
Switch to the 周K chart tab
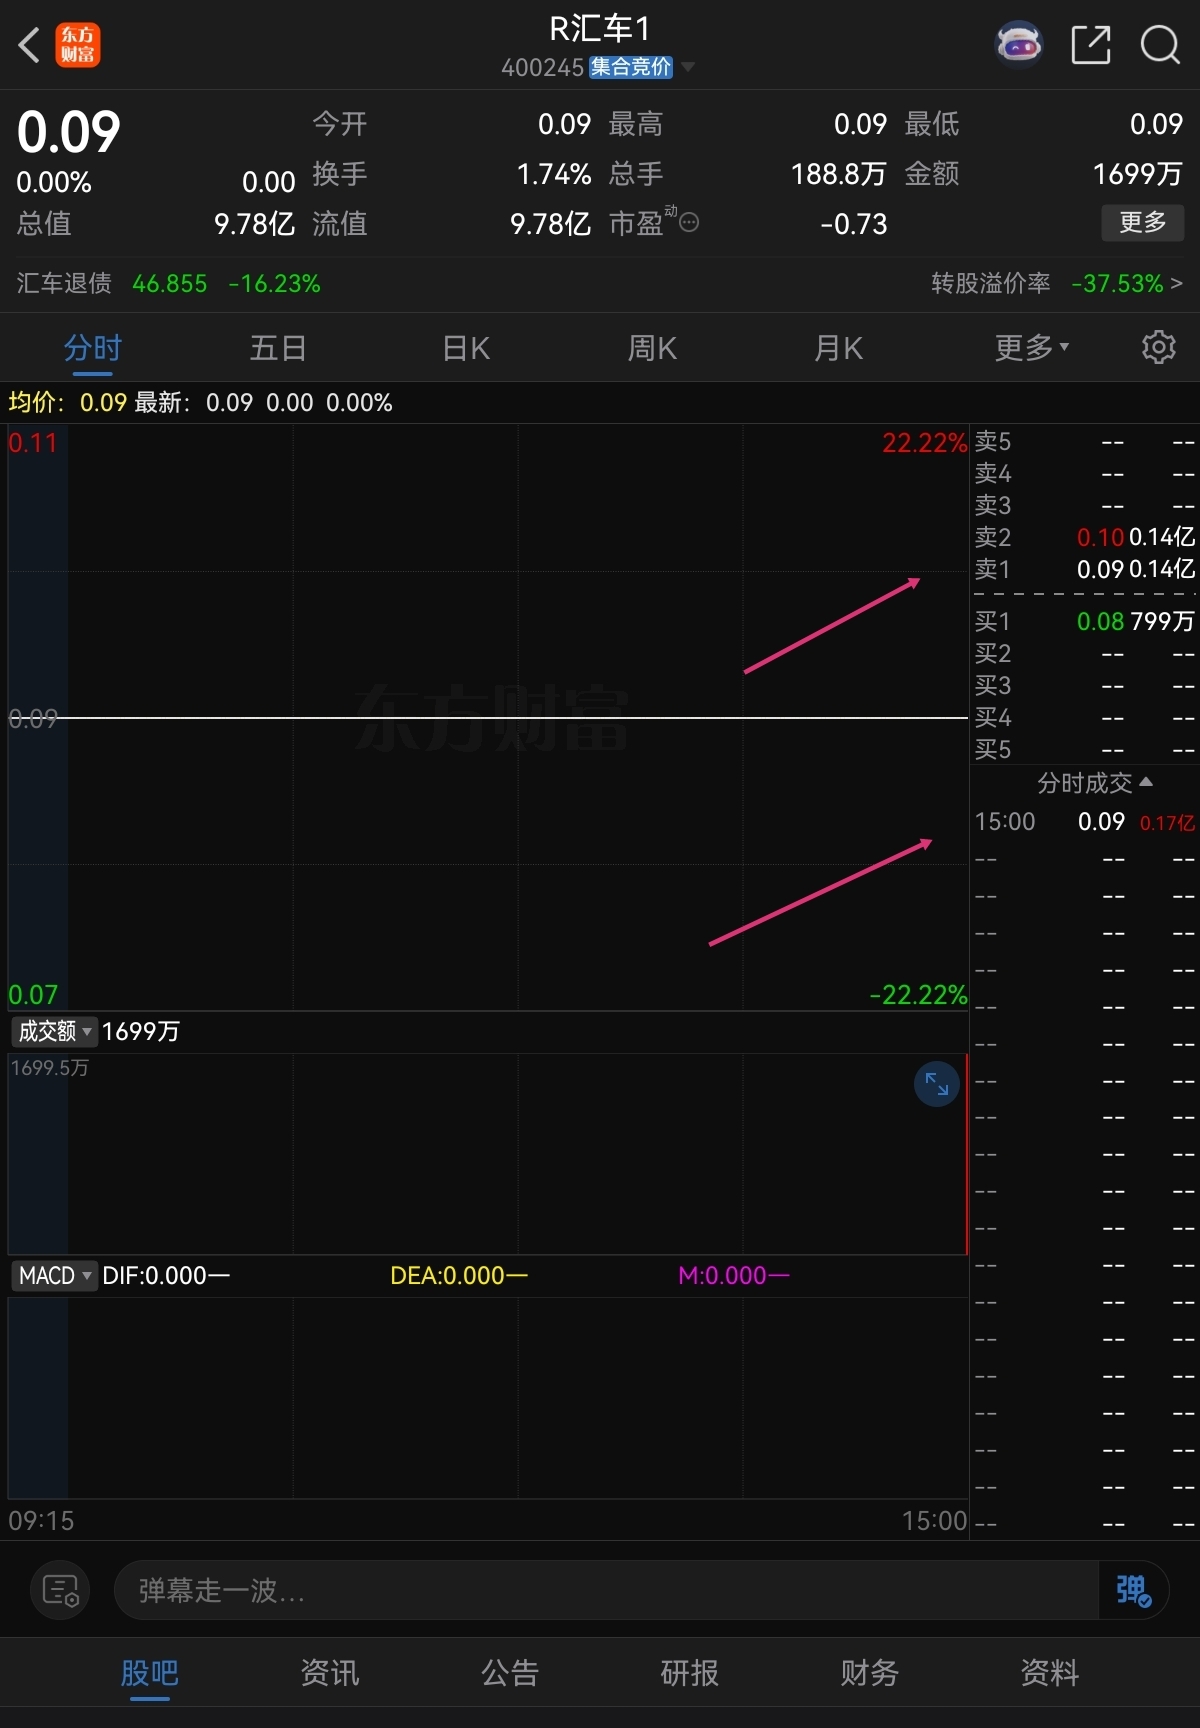(652, 348)
